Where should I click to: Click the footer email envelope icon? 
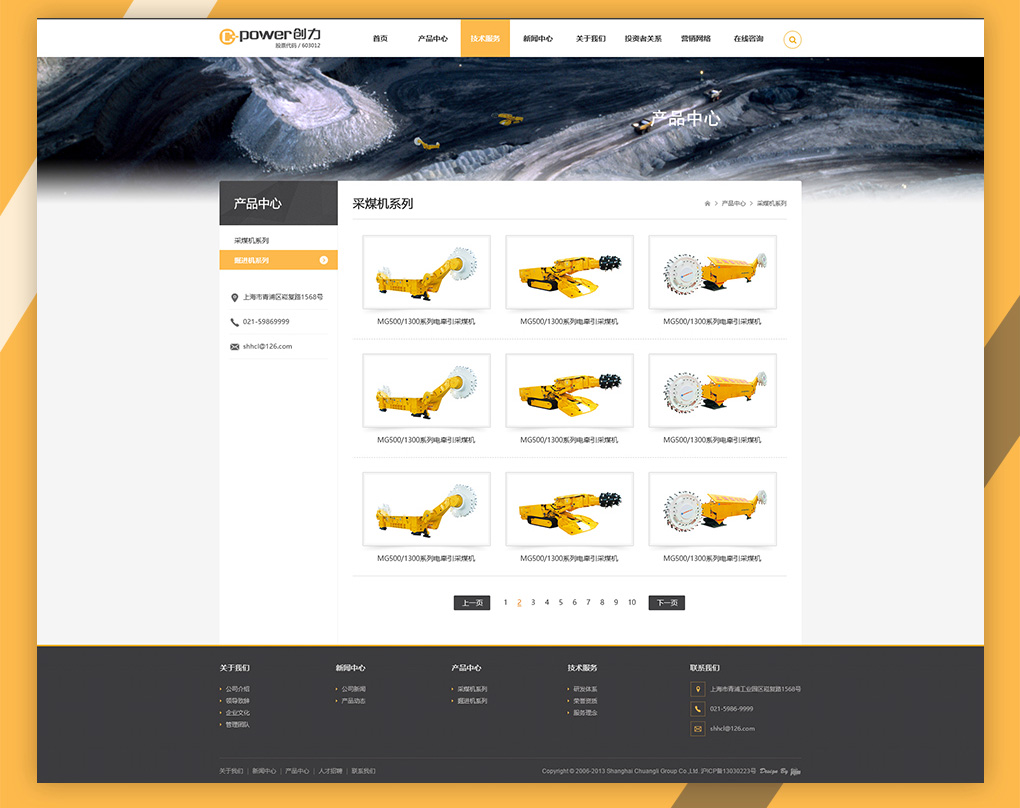[x=697, y=729]
